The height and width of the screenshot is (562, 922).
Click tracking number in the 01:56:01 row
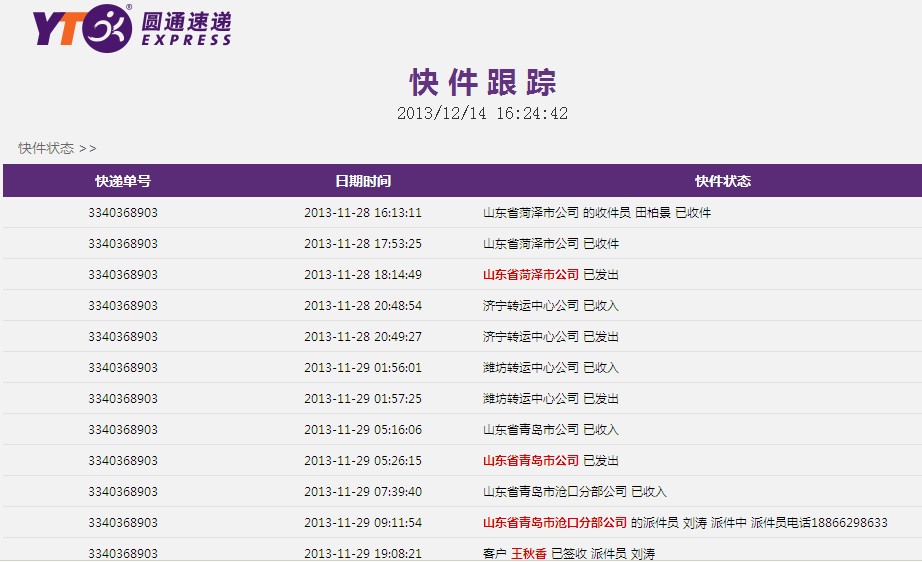[123, 368]
